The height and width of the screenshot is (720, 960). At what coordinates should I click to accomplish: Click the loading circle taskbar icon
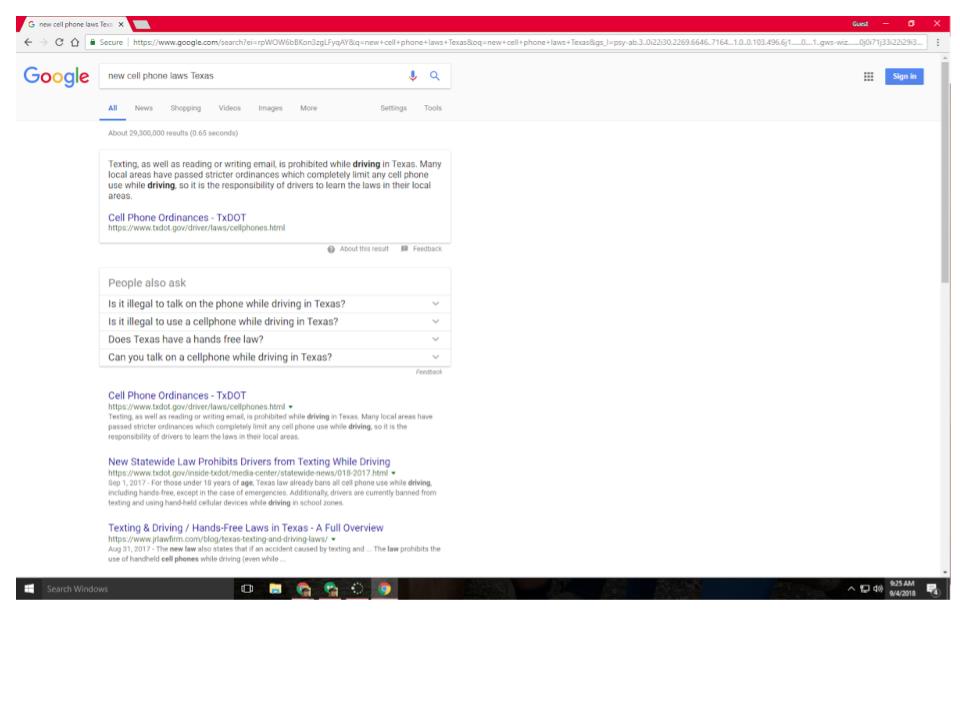coord(357,588)
